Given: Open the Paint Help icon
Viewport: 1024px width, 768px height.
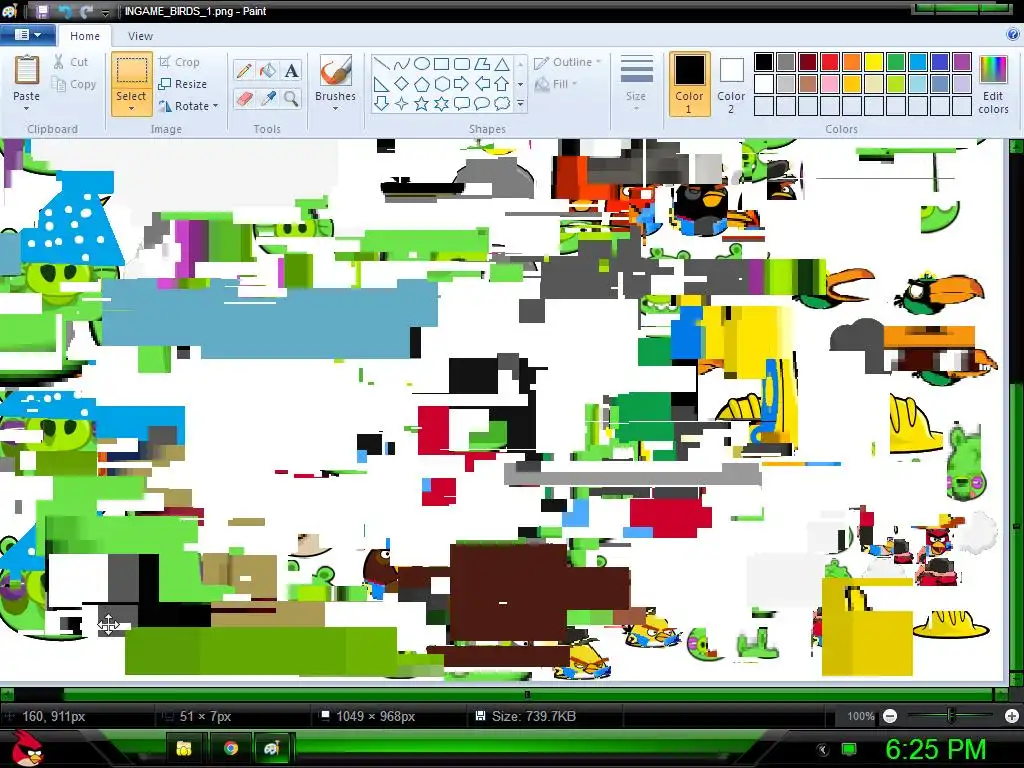Looking at the screenshot, I should (x=1014, y=35).
